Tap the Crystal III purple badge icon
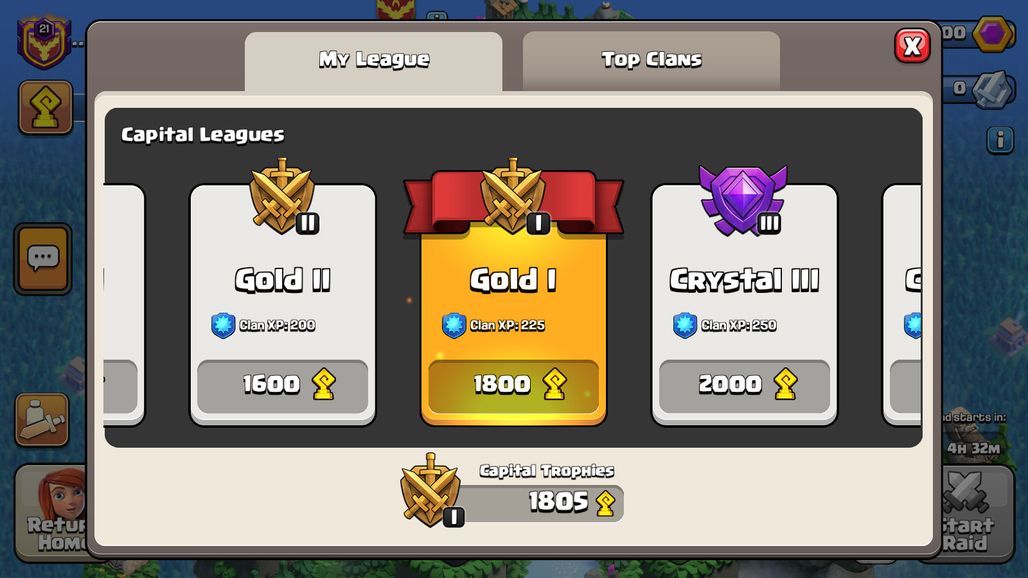This screenshot has width=1028, height=578. 743,201
